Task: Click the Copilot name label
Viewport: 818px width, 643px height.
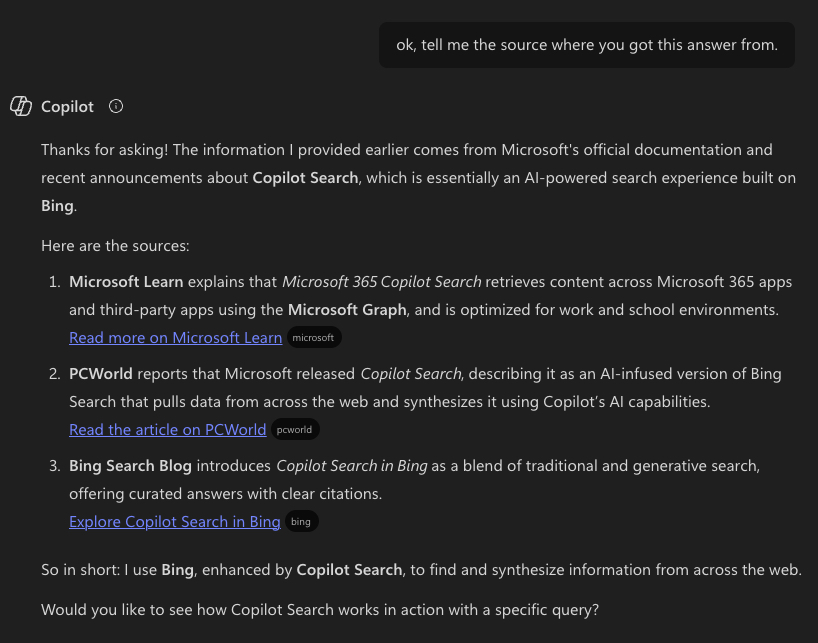Action: (x=67, y=107)
